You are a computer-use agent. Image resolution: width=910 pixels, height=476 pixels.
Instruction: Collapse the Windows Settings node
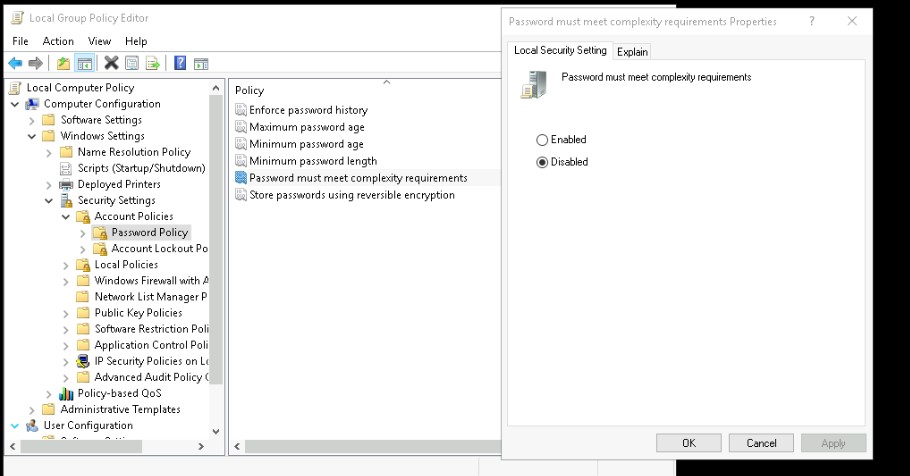pos(32,136)
